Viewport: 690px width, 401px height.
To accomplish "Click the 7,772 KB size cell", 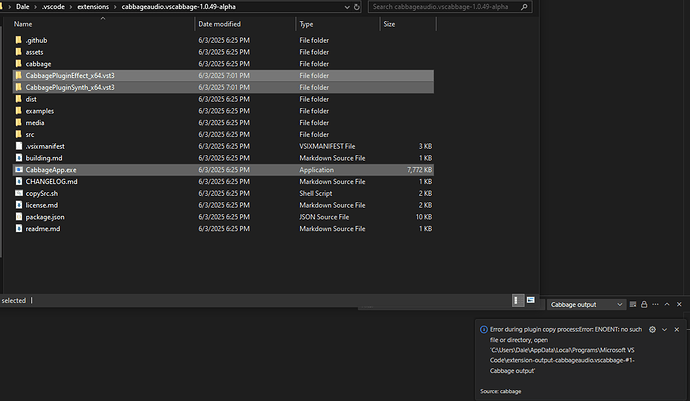I will click(419, 169).
